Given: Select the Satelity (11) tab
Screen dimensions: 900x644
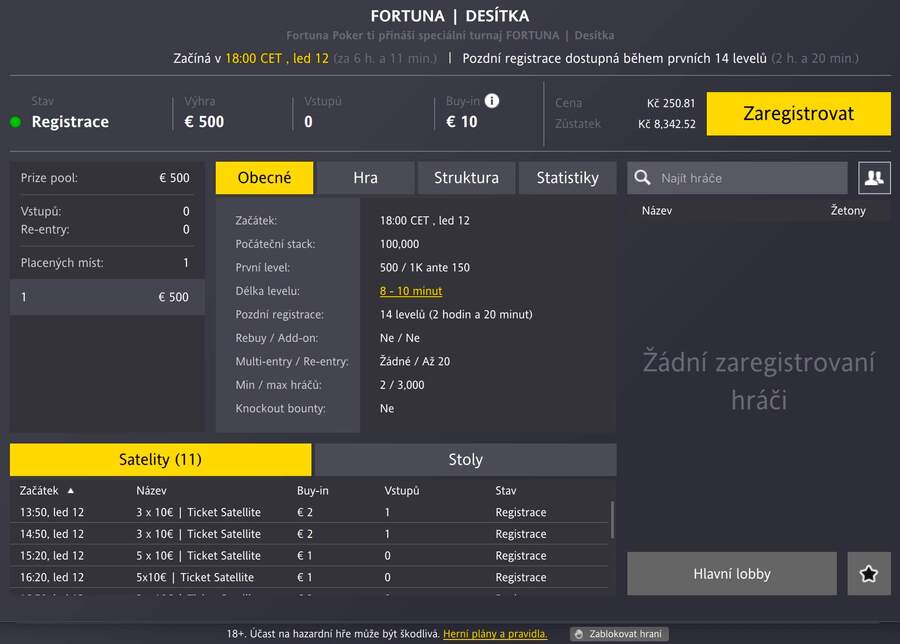Looking at the screenshot, I should (x=161, y=459).
